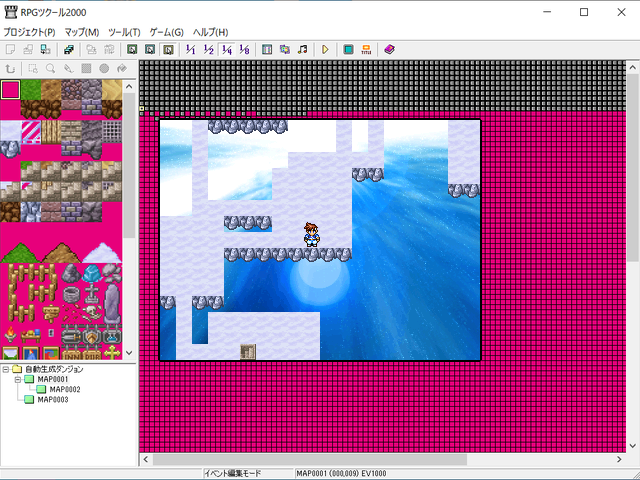
Task: Click the fullscreen mode teal icon
Action: pos(348,49)
